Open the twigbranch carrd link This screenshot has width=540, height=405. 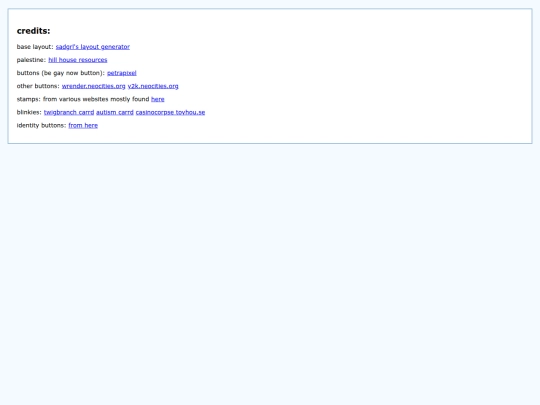(69, 112)
